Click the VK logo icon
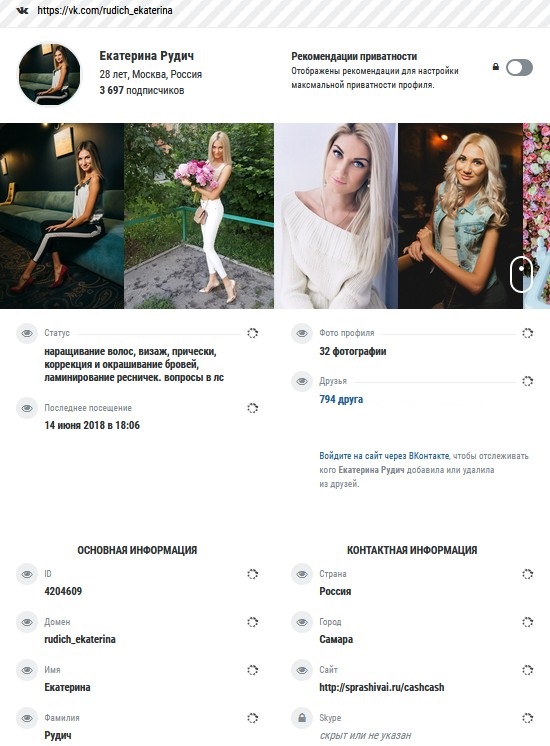 coord(22,10)
